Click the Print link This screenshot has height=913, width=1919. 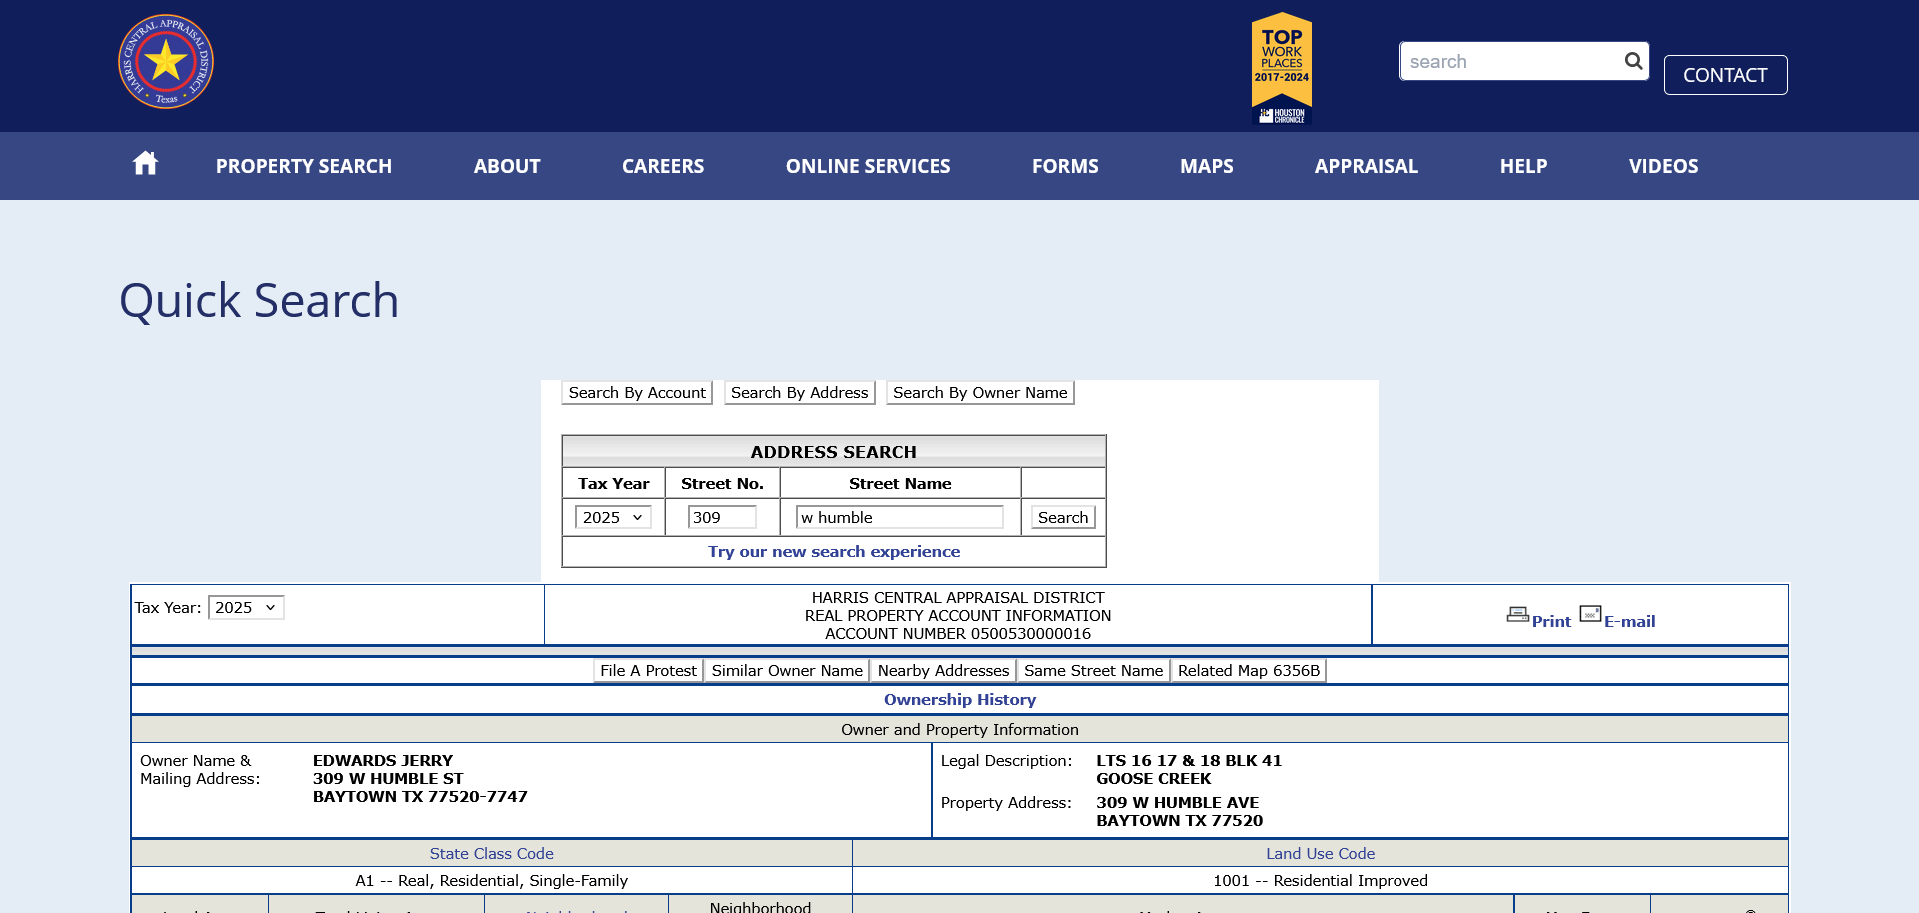coord(1551,621)
